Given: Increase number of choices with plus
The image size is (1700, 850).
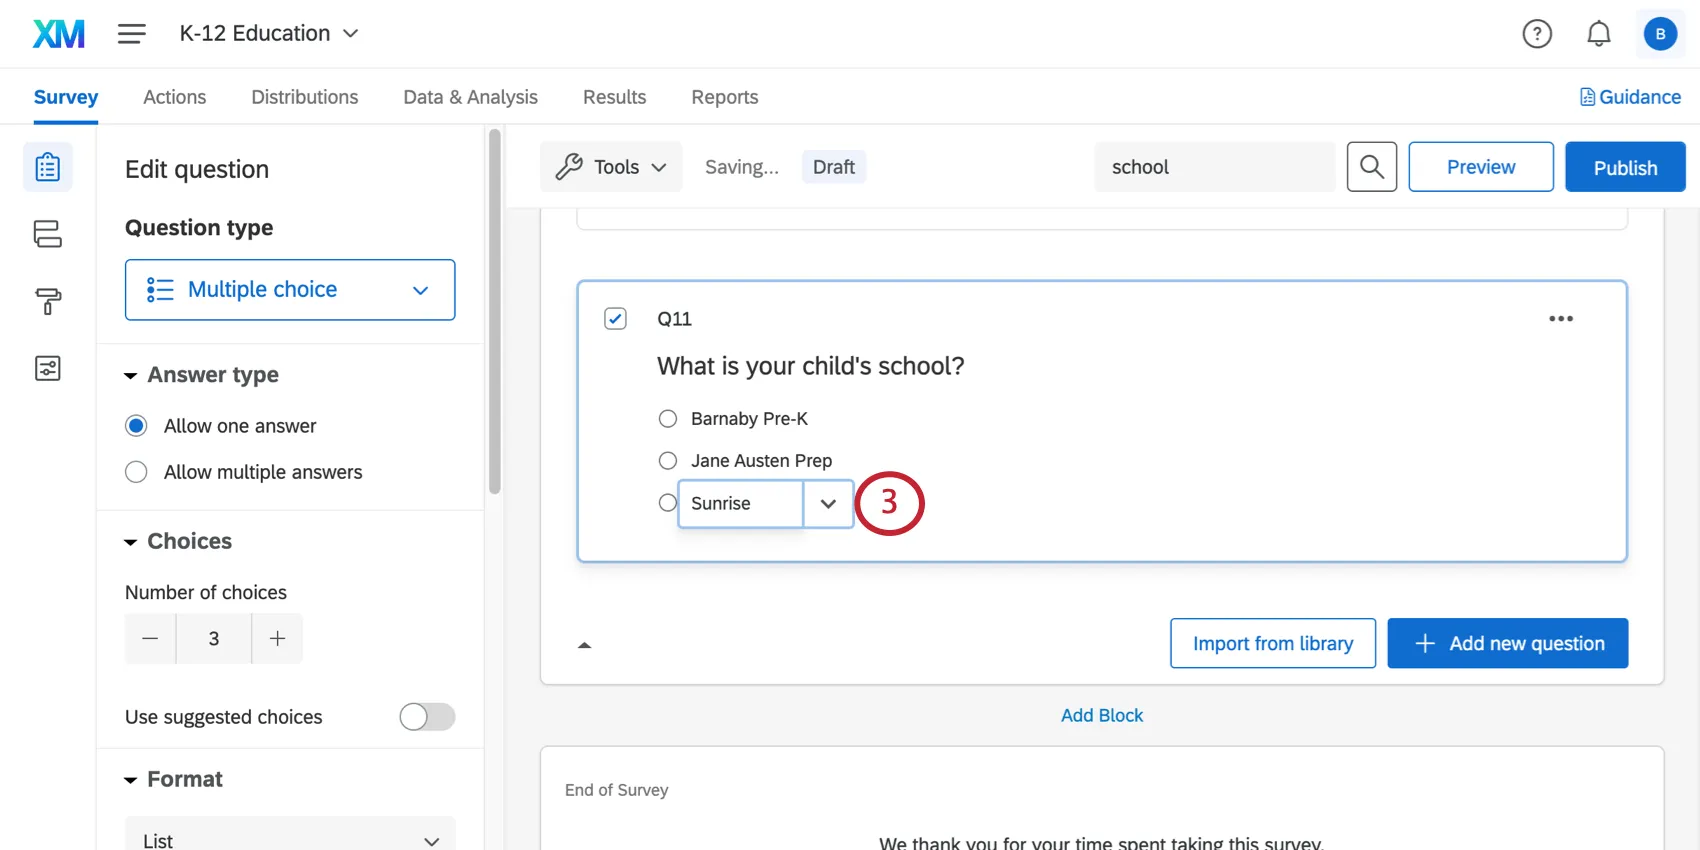Looking at the screenshot, I should (x=277, y=639).
